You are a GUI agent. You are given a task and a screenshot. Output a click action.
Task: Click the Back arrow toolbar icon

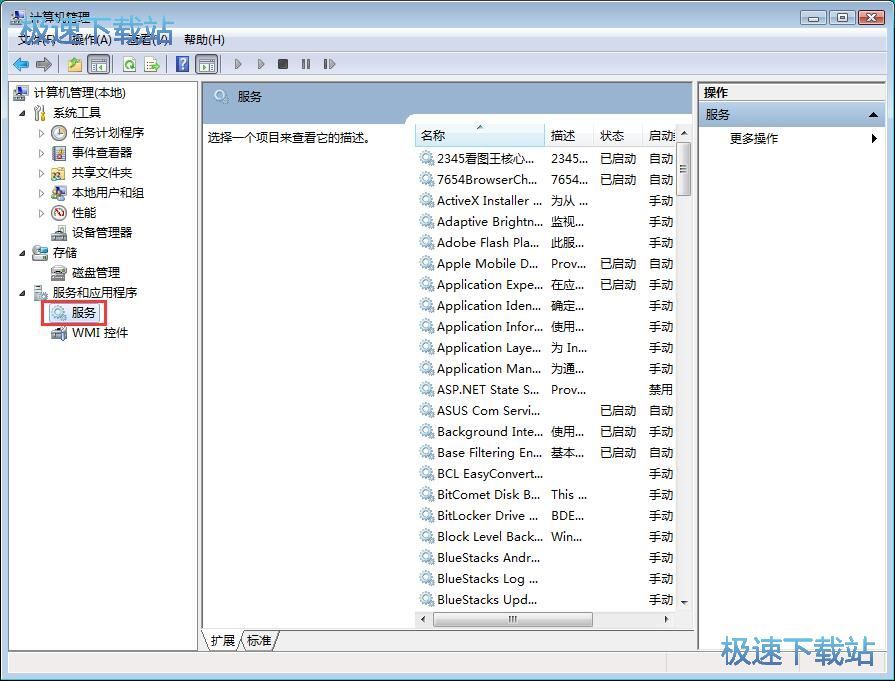[21, 65]
